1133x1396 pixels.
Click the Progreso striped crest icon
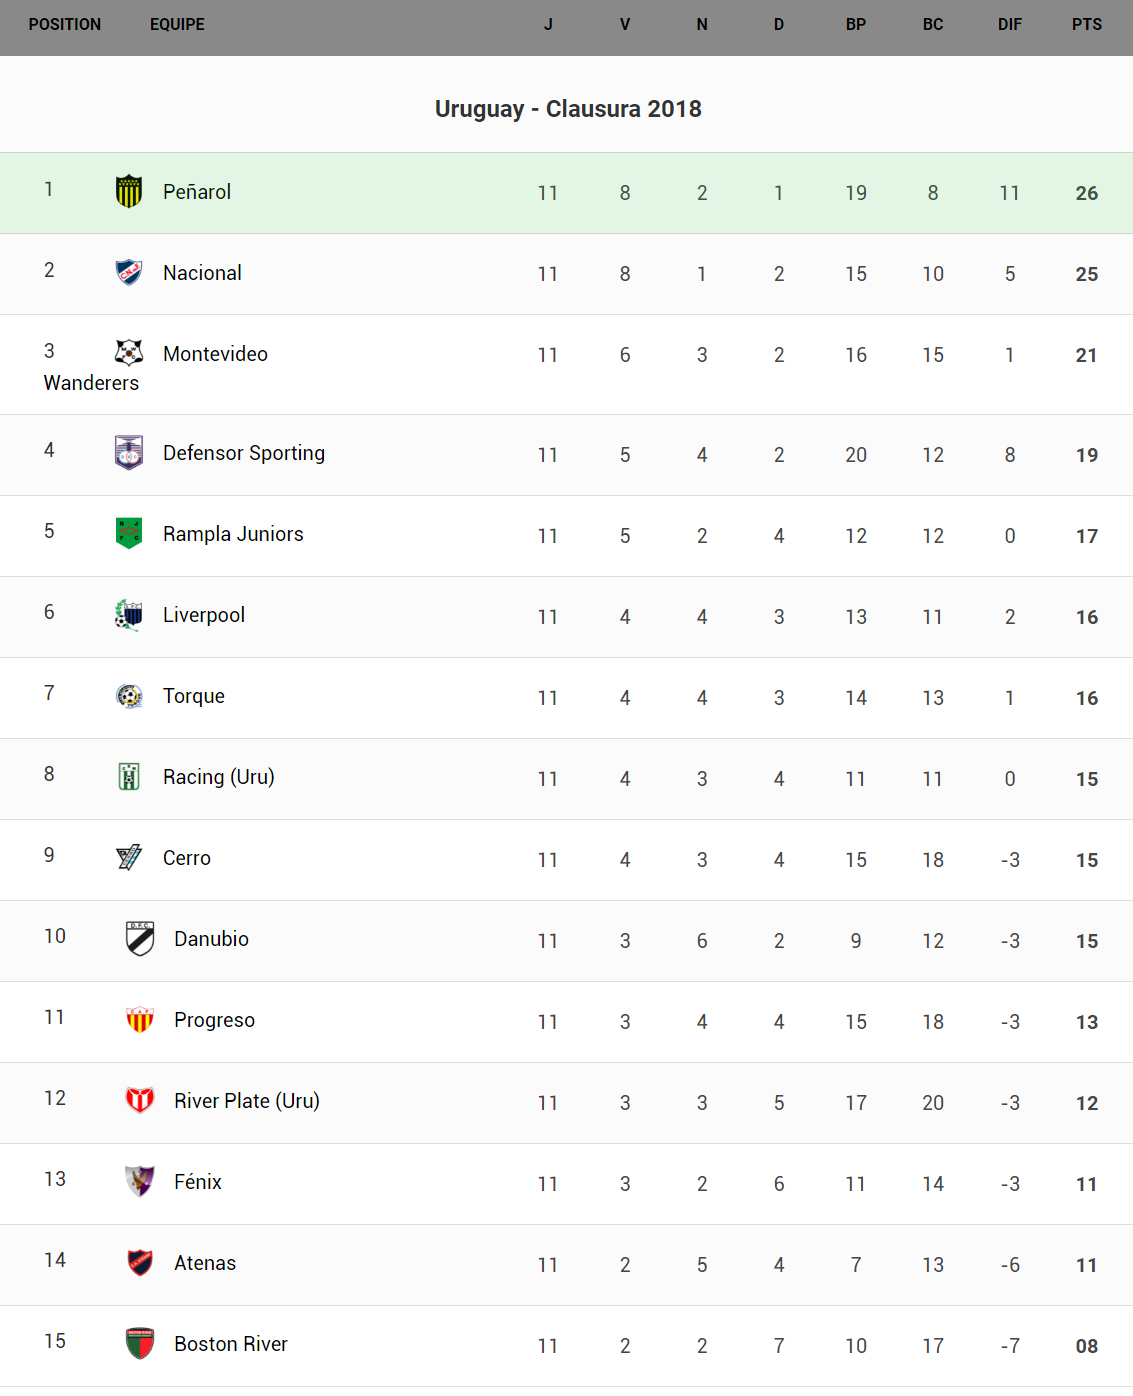tap(140, 1019)
